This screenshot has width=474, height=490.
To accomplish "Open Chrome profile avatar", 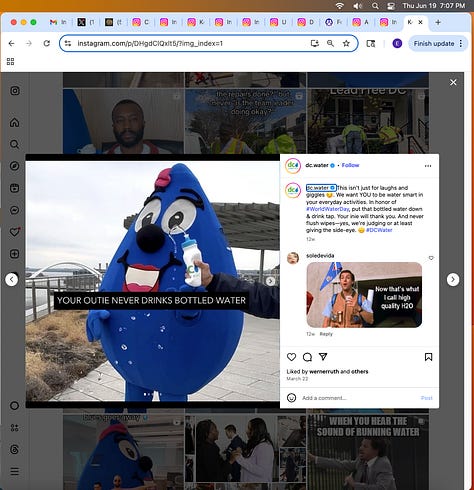I will pos(397,43).
